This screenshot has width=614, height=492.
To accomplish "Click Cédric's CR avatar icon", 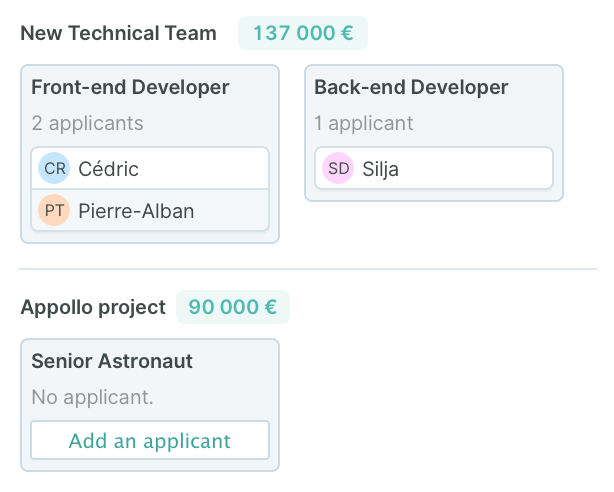I will (54, 168).
